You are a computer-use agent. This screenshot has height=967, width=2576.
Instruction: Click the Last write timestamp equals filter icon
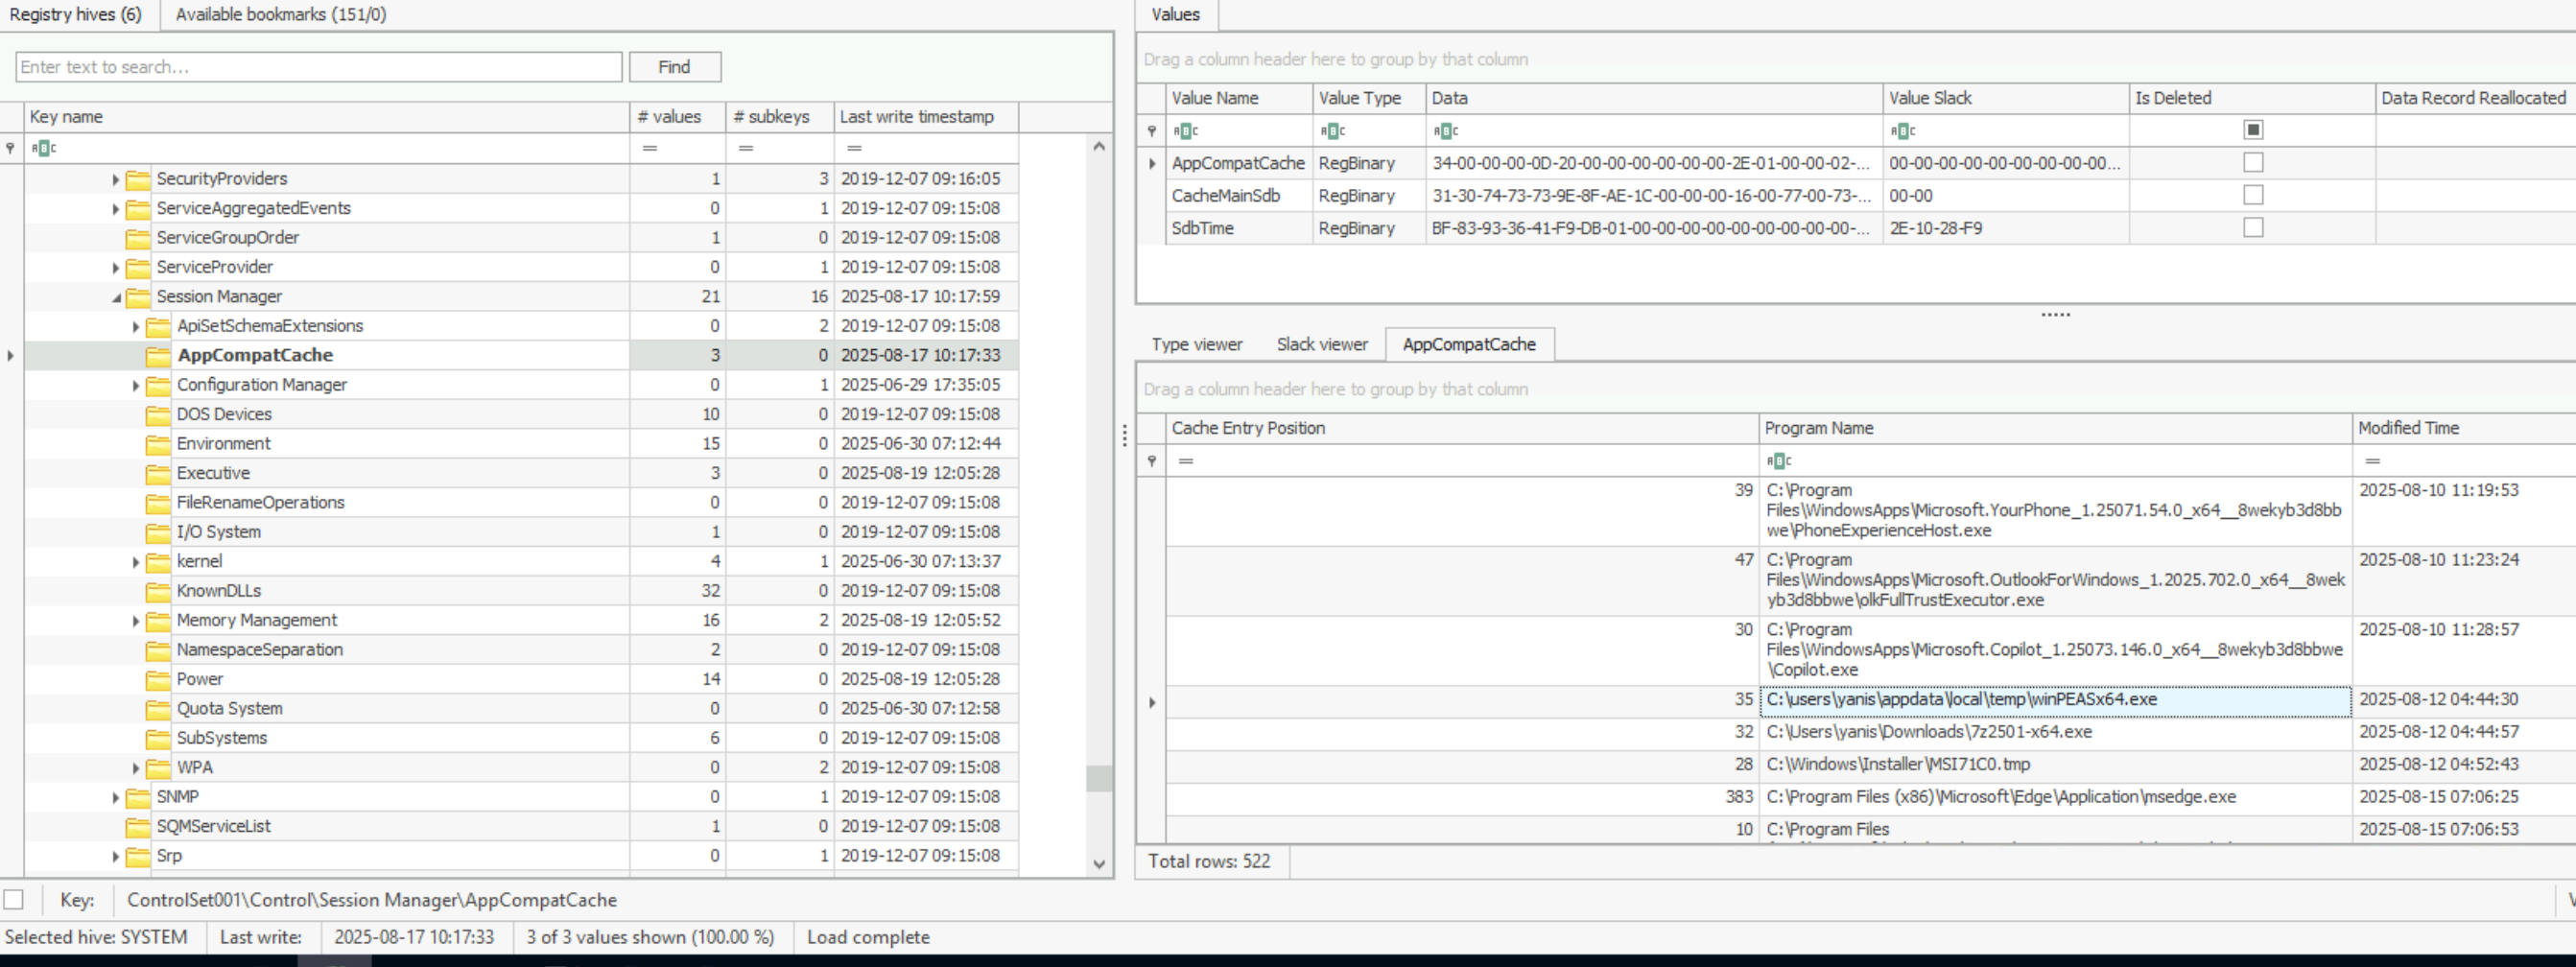854,148
